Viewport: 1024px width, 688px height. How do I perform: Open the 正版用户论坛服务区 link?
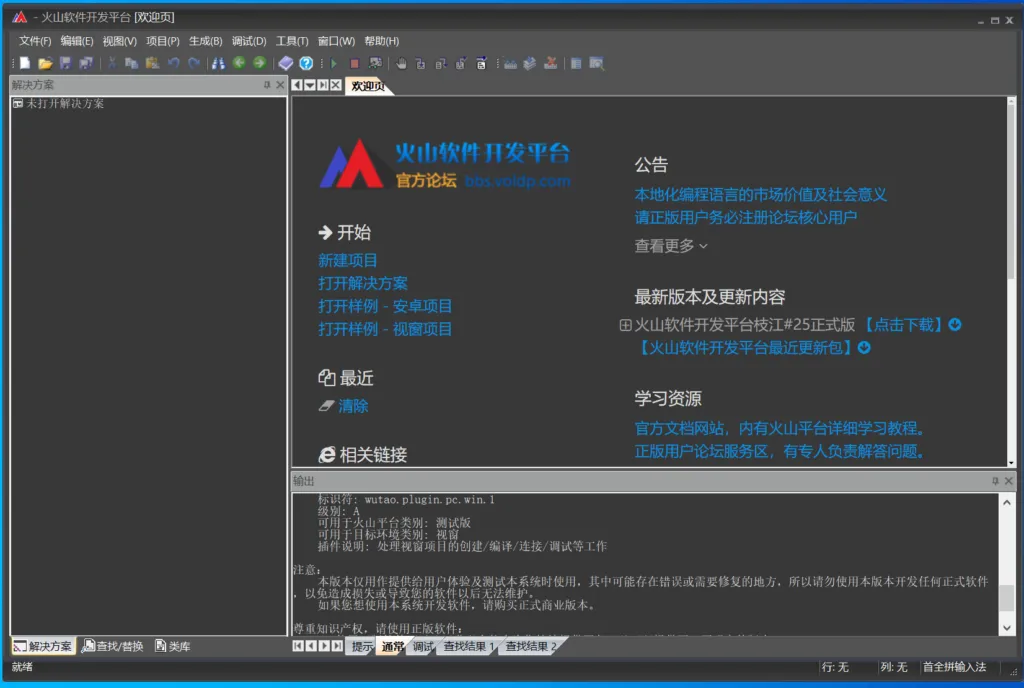pos(780,451)
